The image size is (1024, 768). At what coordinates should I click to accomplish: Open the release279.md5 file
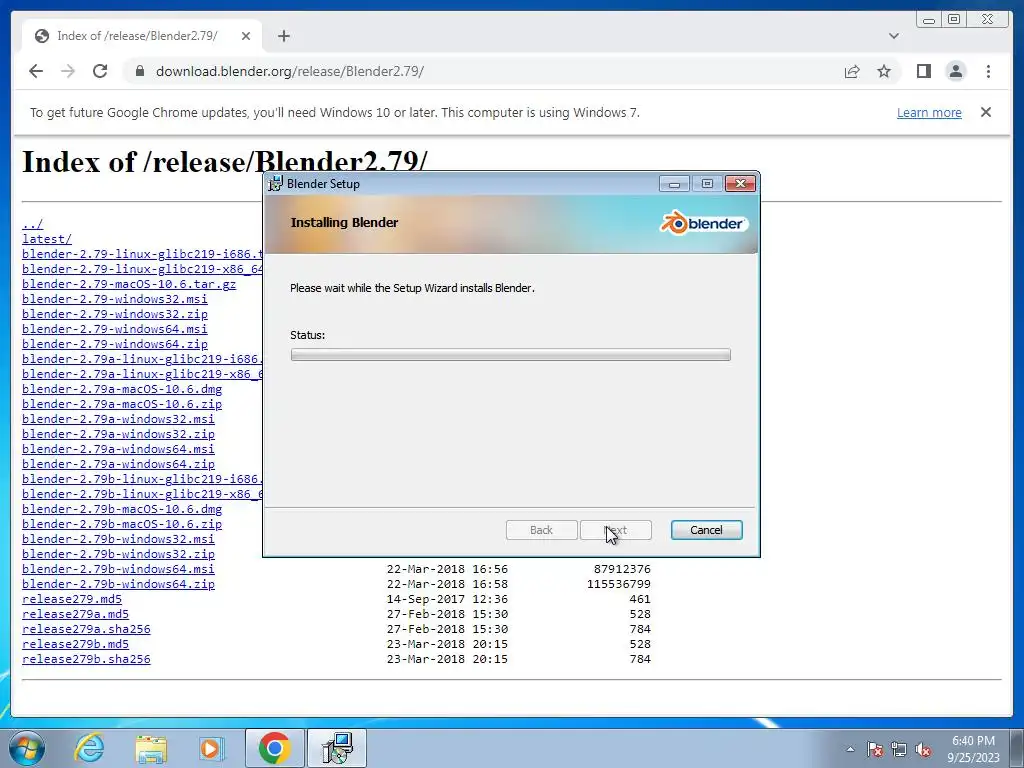72,600
